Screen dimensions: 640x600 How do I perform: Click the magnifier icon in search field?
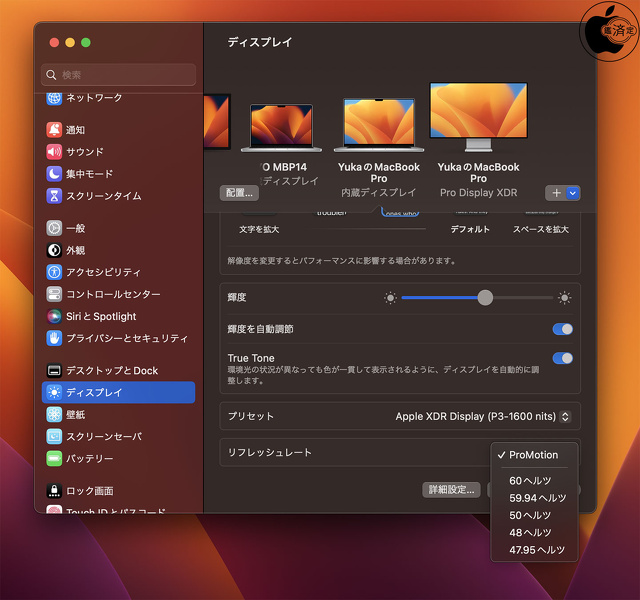(51, 75)
